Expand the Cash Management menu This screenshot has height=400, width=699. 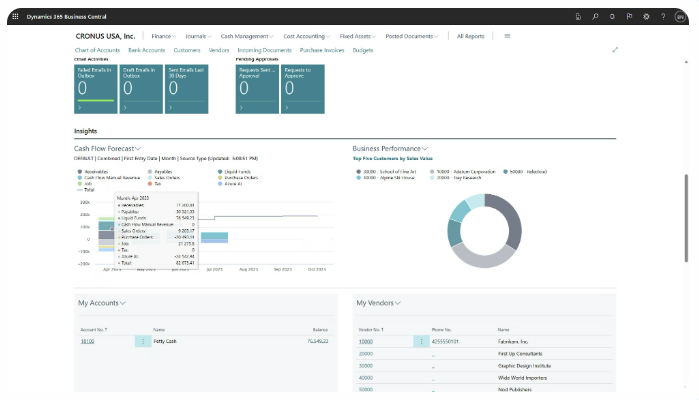pos(247,36)
